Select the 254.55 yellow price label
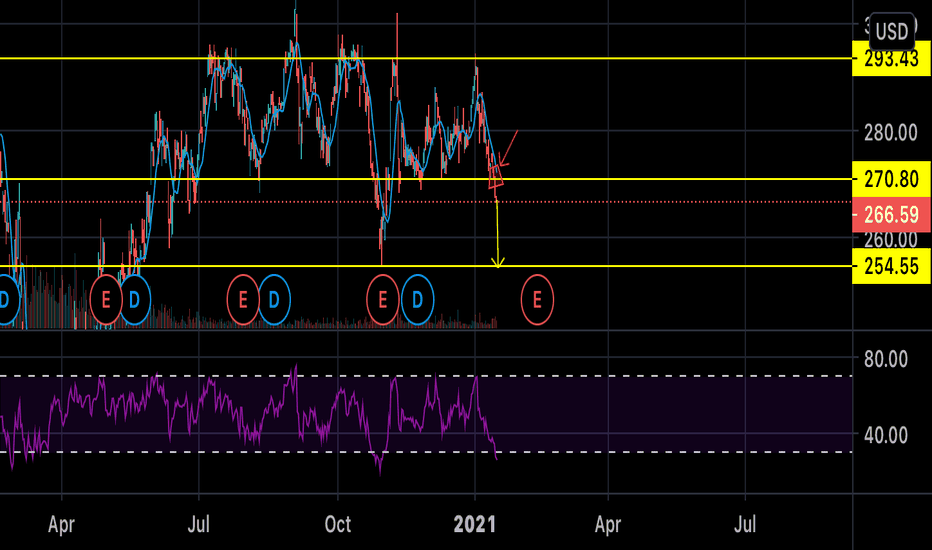Viewport: 932px width, 550px height. 891,266
